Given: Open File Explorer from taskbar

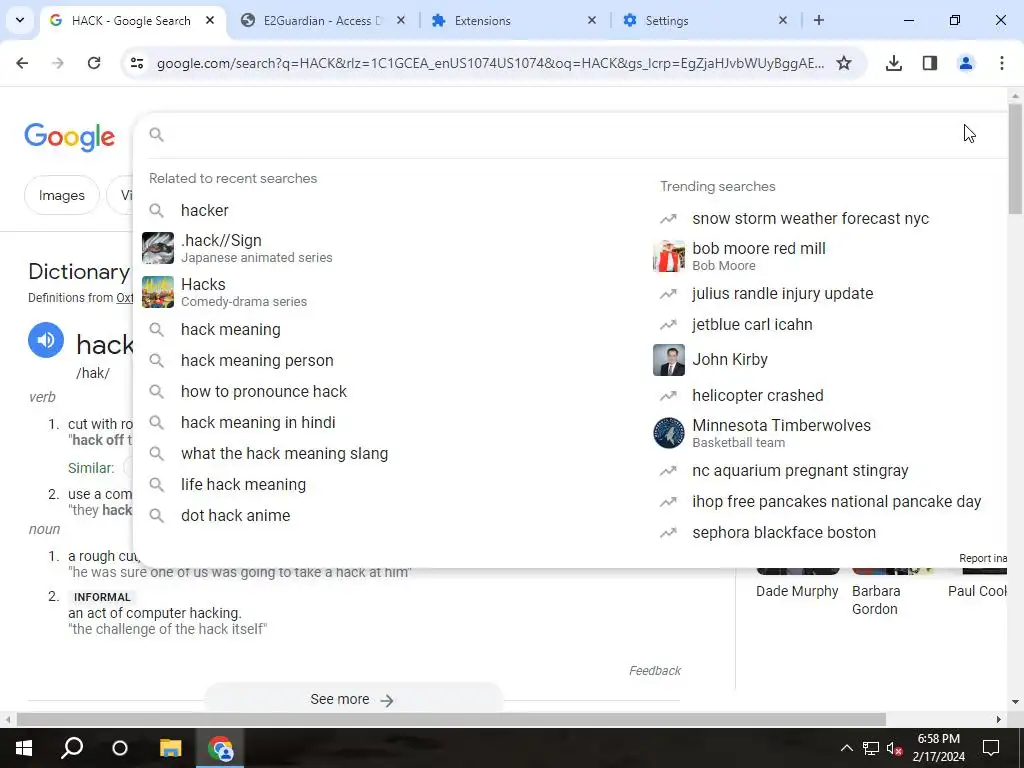Looking at the screenshot, I should pos(170,748).
